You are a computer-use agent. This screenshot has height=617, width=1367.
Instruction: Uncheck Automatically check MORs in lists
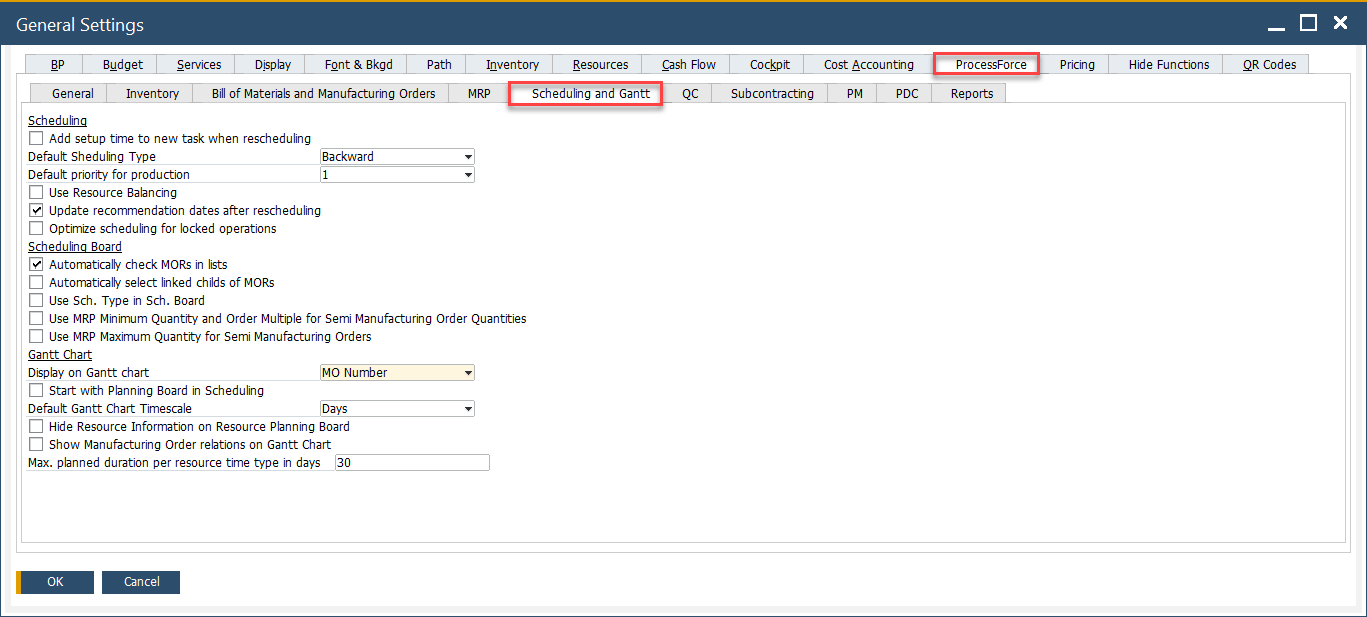[36, 264]
